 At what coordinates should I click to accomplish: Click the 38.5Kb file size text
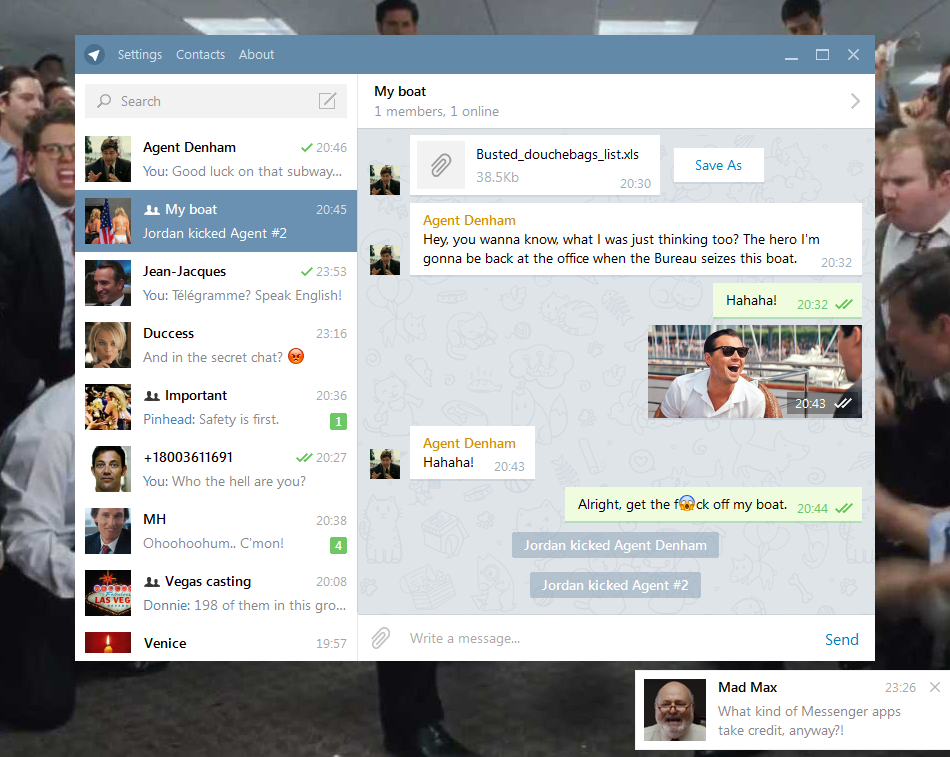pos(497,177)
